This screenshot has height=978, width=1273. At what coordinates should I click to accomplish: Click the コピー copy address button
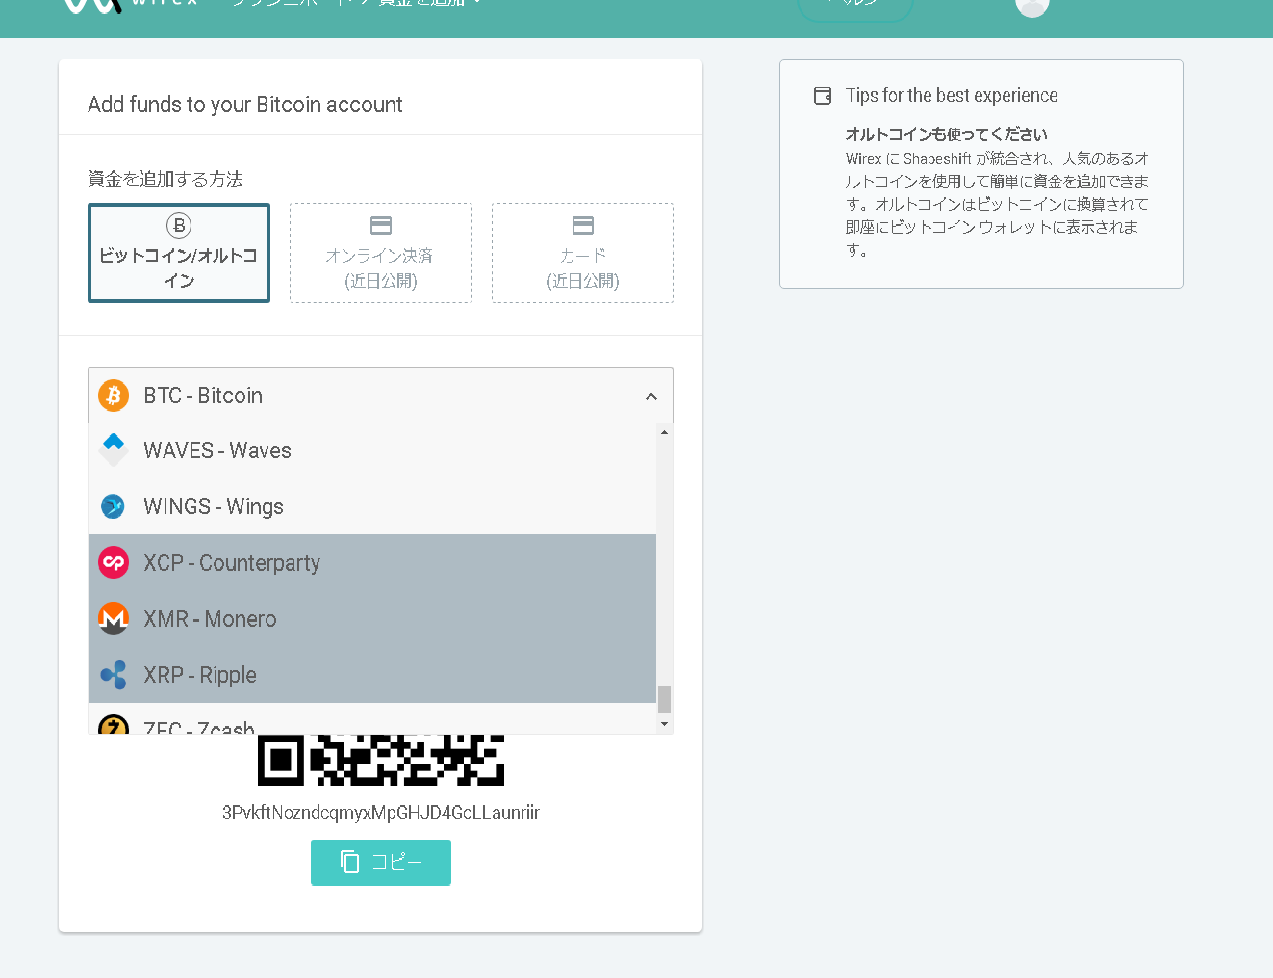[x=381, y=862]
